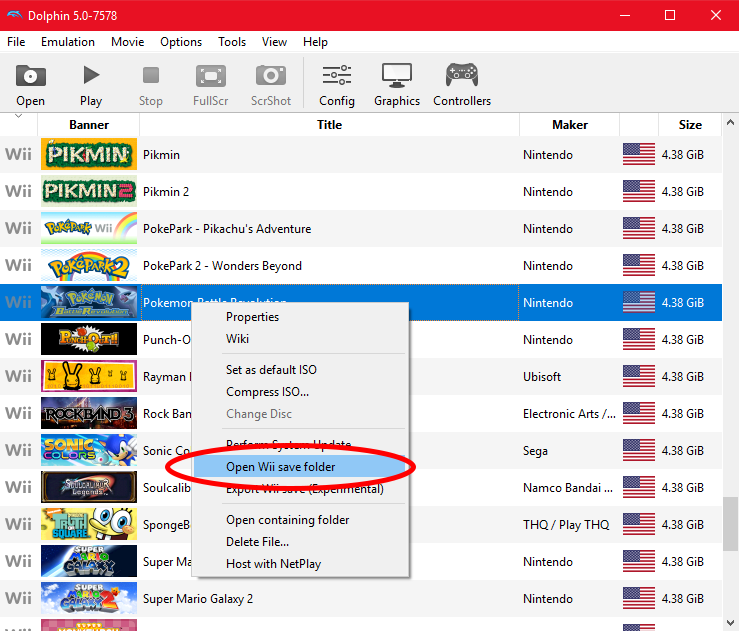Open the Controllers settings icon
Image resolution: width=739 pixels, height=631 pixels.
[462, 85]
